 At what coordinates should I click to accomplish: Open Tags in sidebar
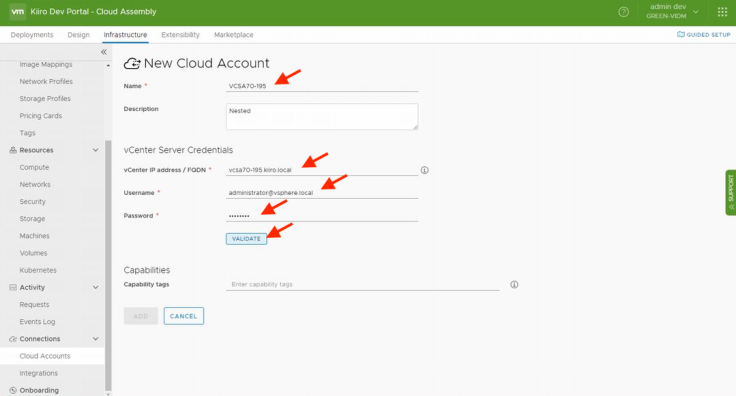pyautogui.click(x=27, y=133)
